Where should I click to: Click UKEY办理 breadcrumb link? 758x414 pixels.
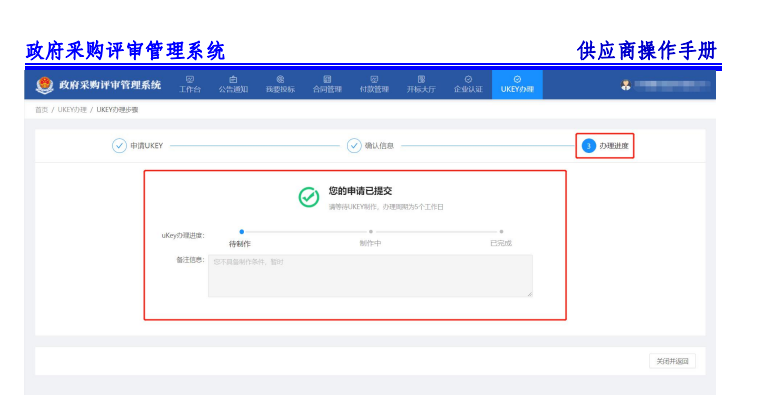[x=72, y=109]
